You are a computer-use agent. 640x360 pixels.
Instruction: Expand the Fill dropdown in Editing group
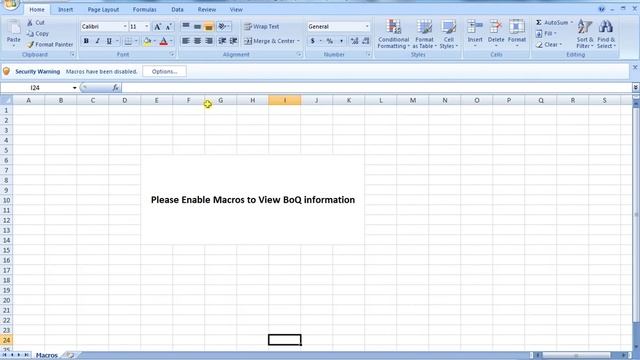555,33
